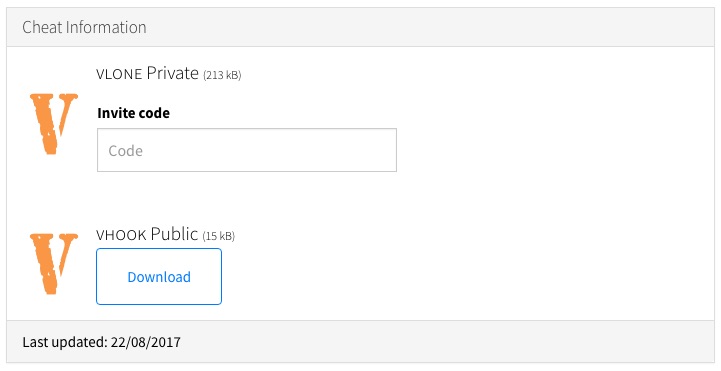Click the orange V logo beside VHOOK Public
This screenshot has width=721, height=371.
(54, 263)
